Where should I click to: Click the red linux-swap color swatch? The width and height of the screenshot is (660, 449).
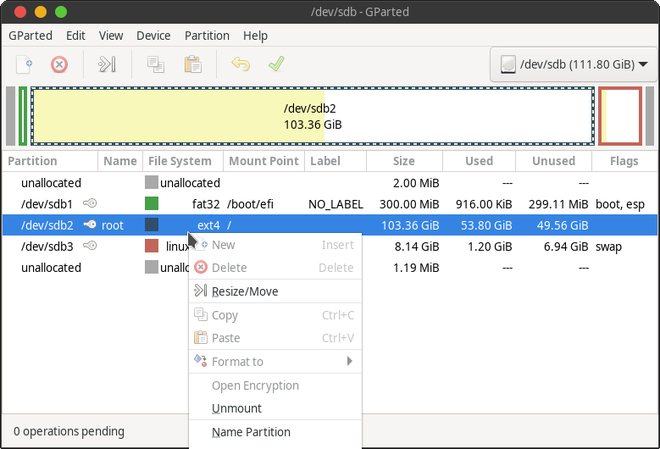point(152,245)
